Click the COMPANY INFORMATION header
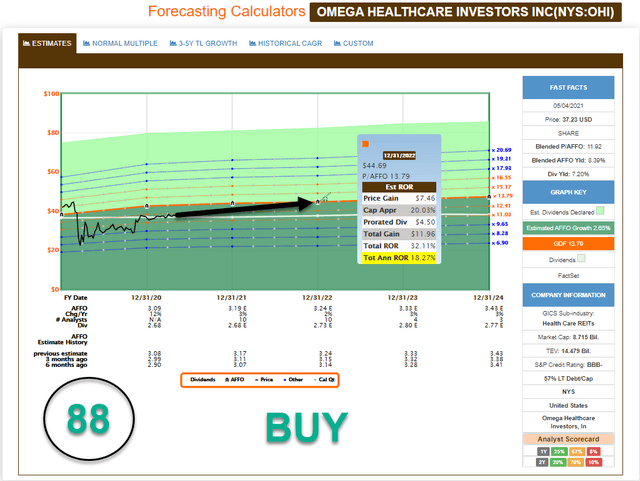Screen dimensions: 640x481 click(568, 295)
